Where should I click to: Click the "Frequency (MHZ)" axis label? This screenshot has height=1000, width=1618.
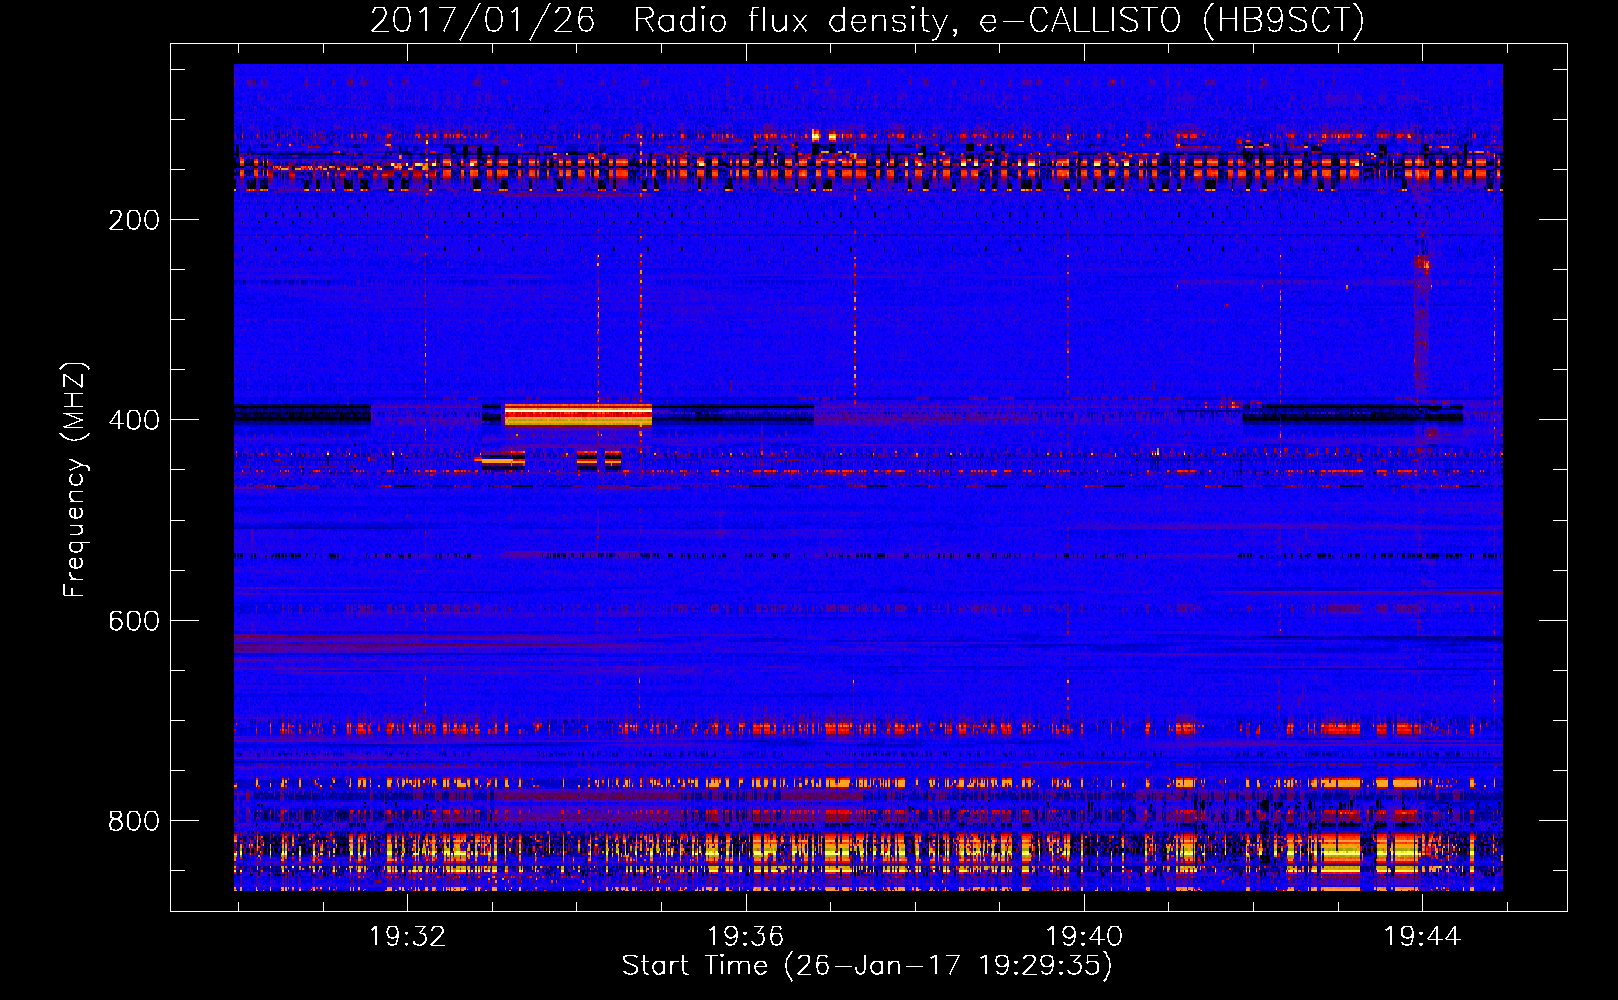pos(75,479)
